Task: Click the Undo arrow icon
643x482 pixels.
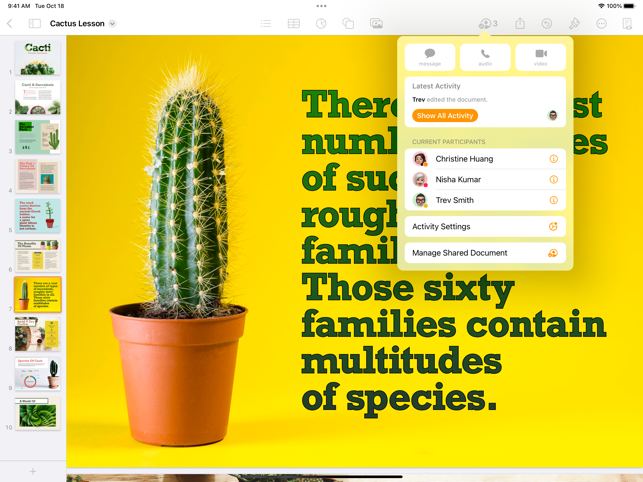Action: click(x=547, y=23)
